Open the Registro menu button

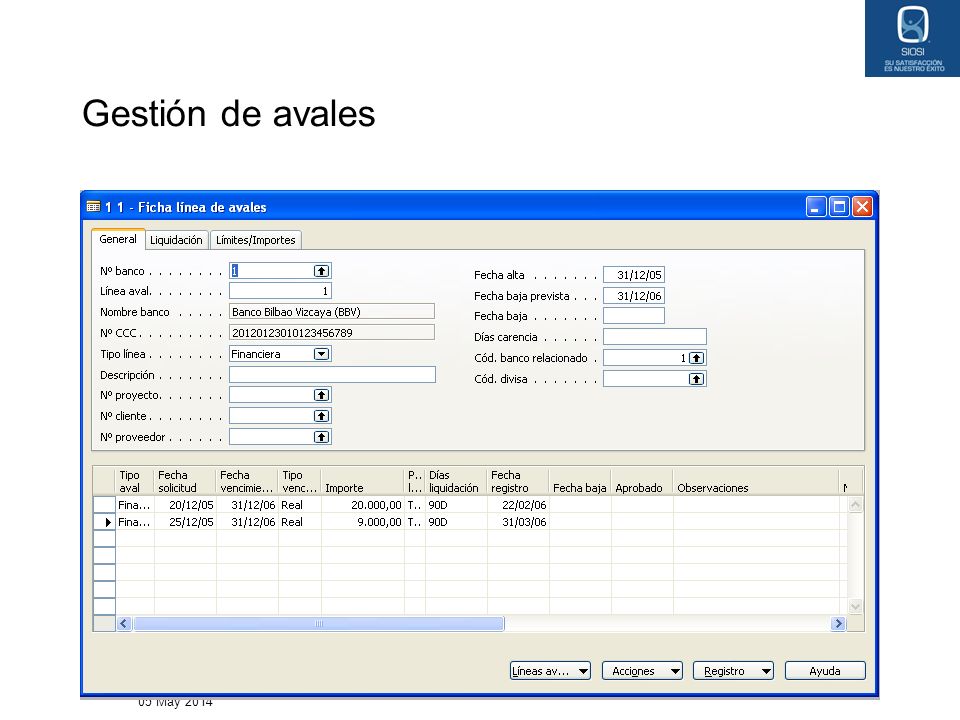pos(733,671)
